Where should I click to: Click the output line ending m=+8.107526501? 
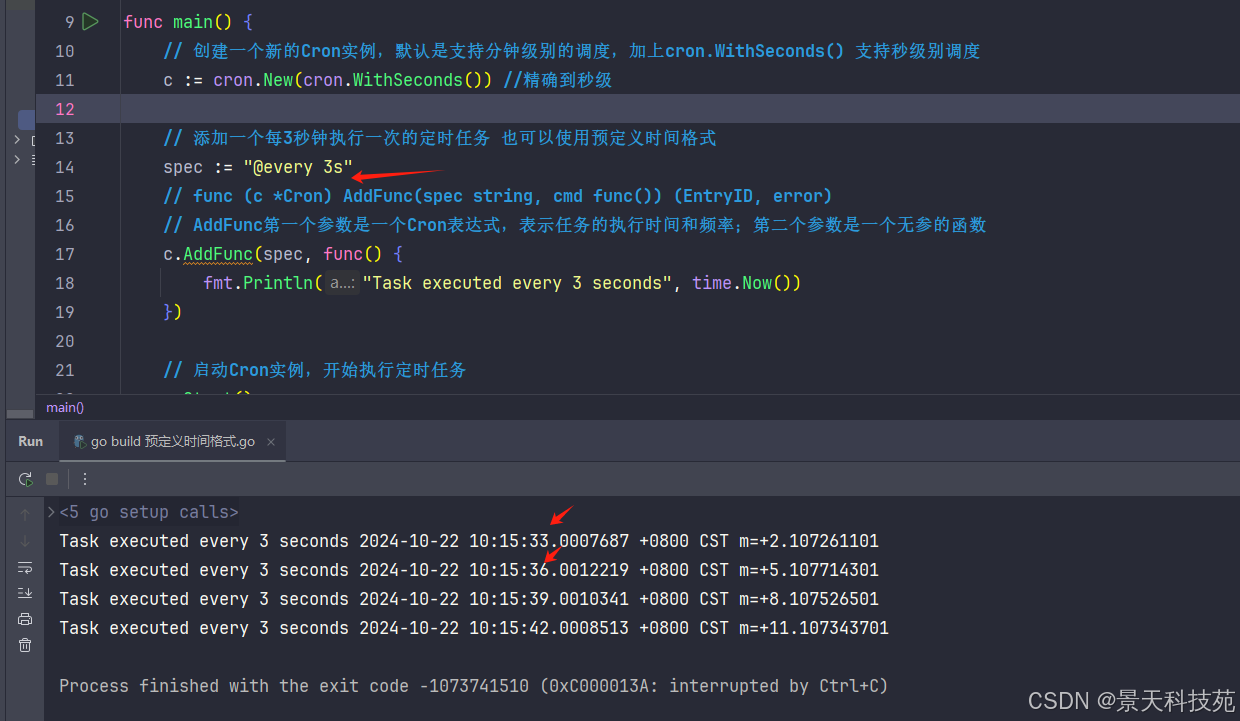click(469, 599)
